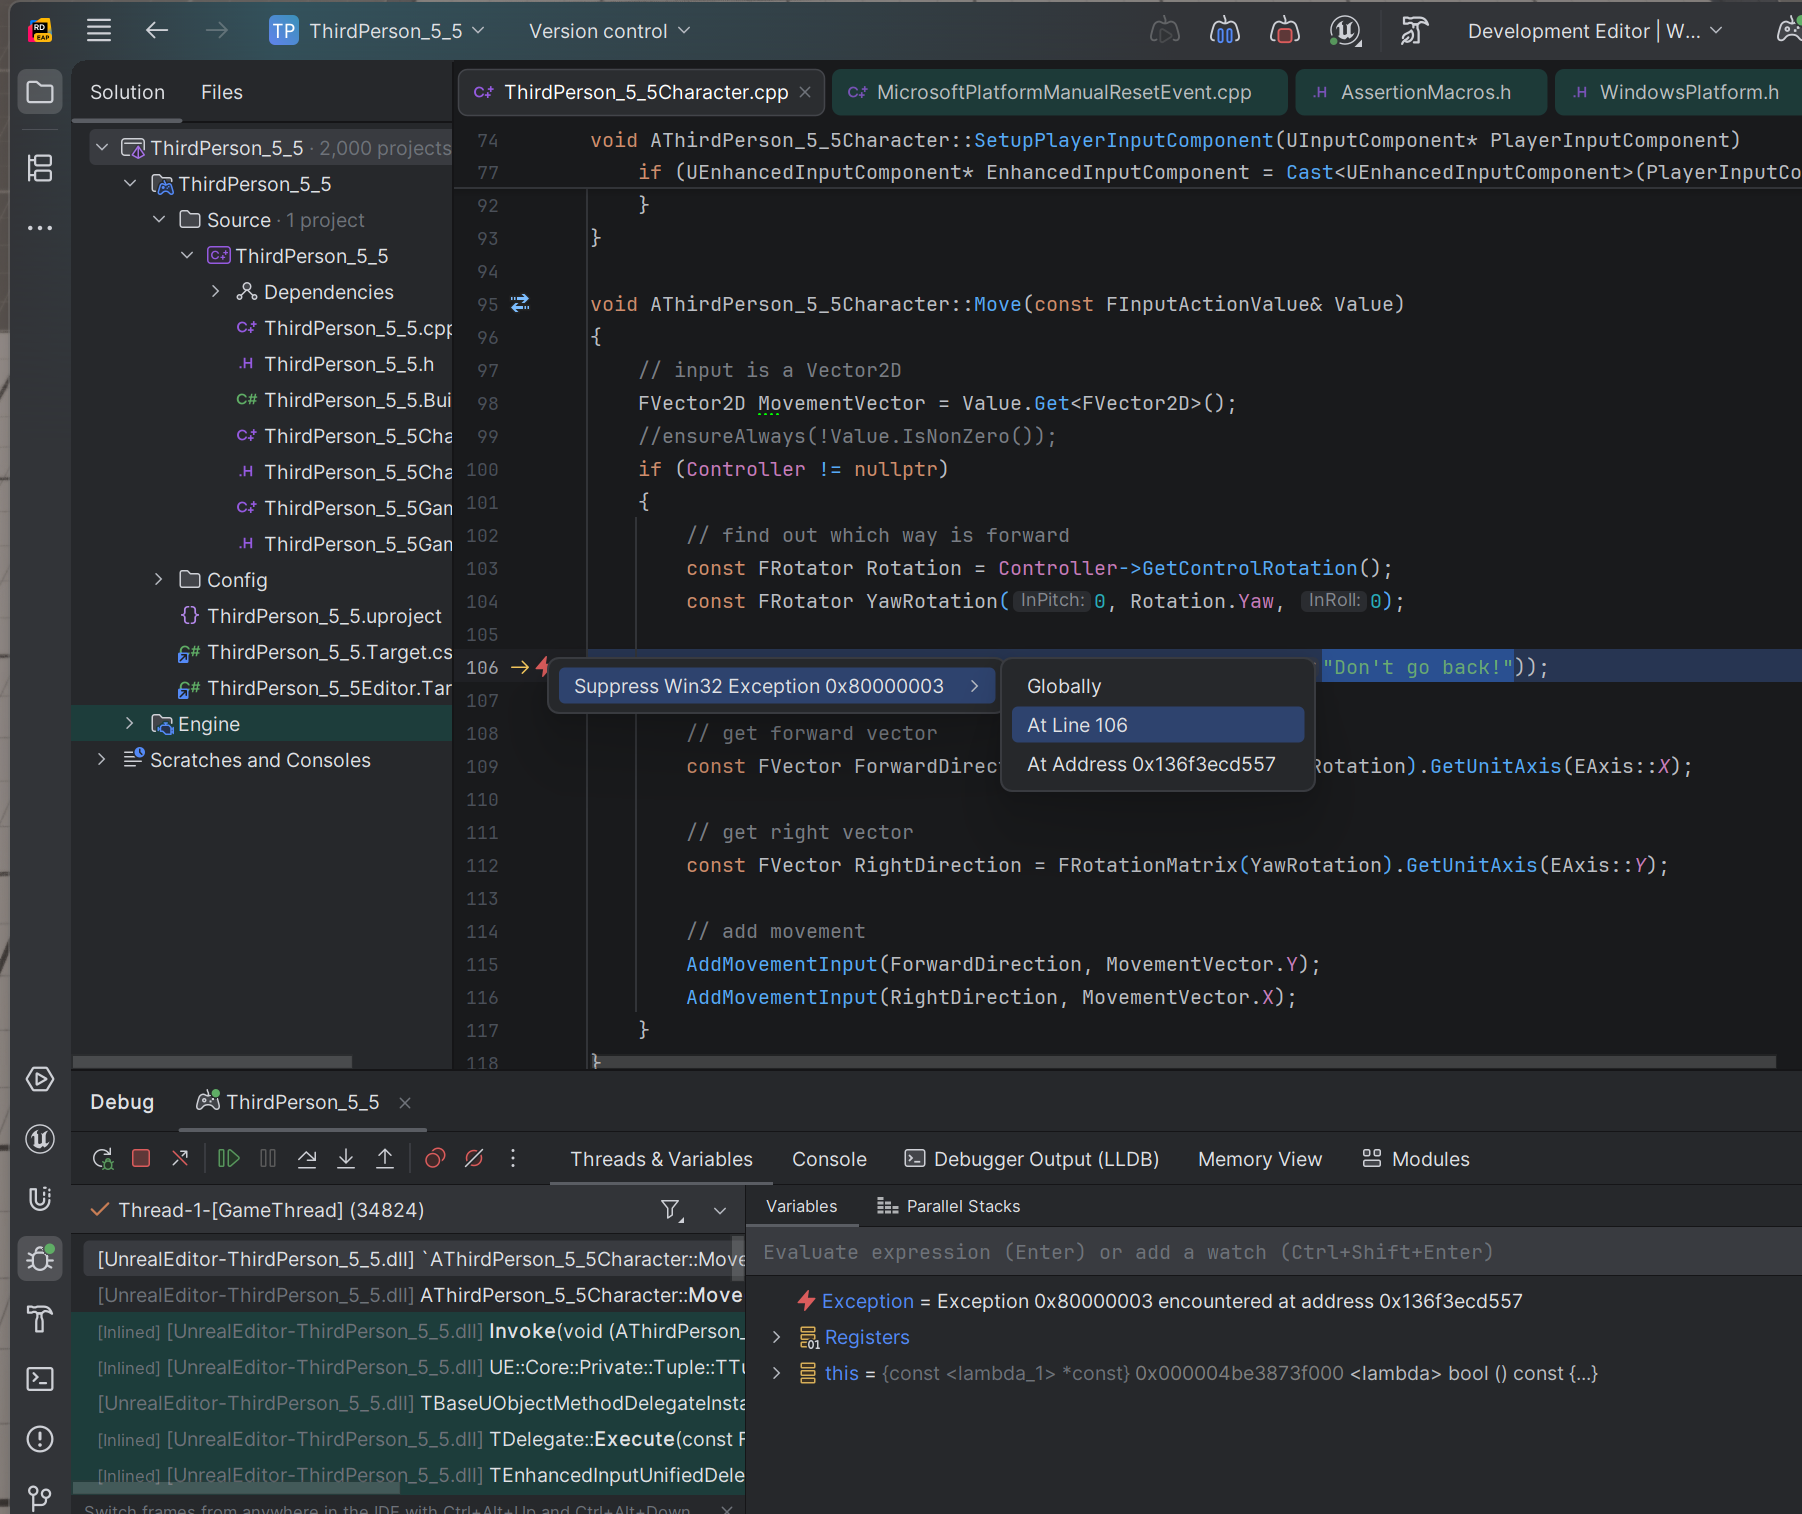Pause the program
This screenshot has height=1514, width=1802.
coord(268,1158)
